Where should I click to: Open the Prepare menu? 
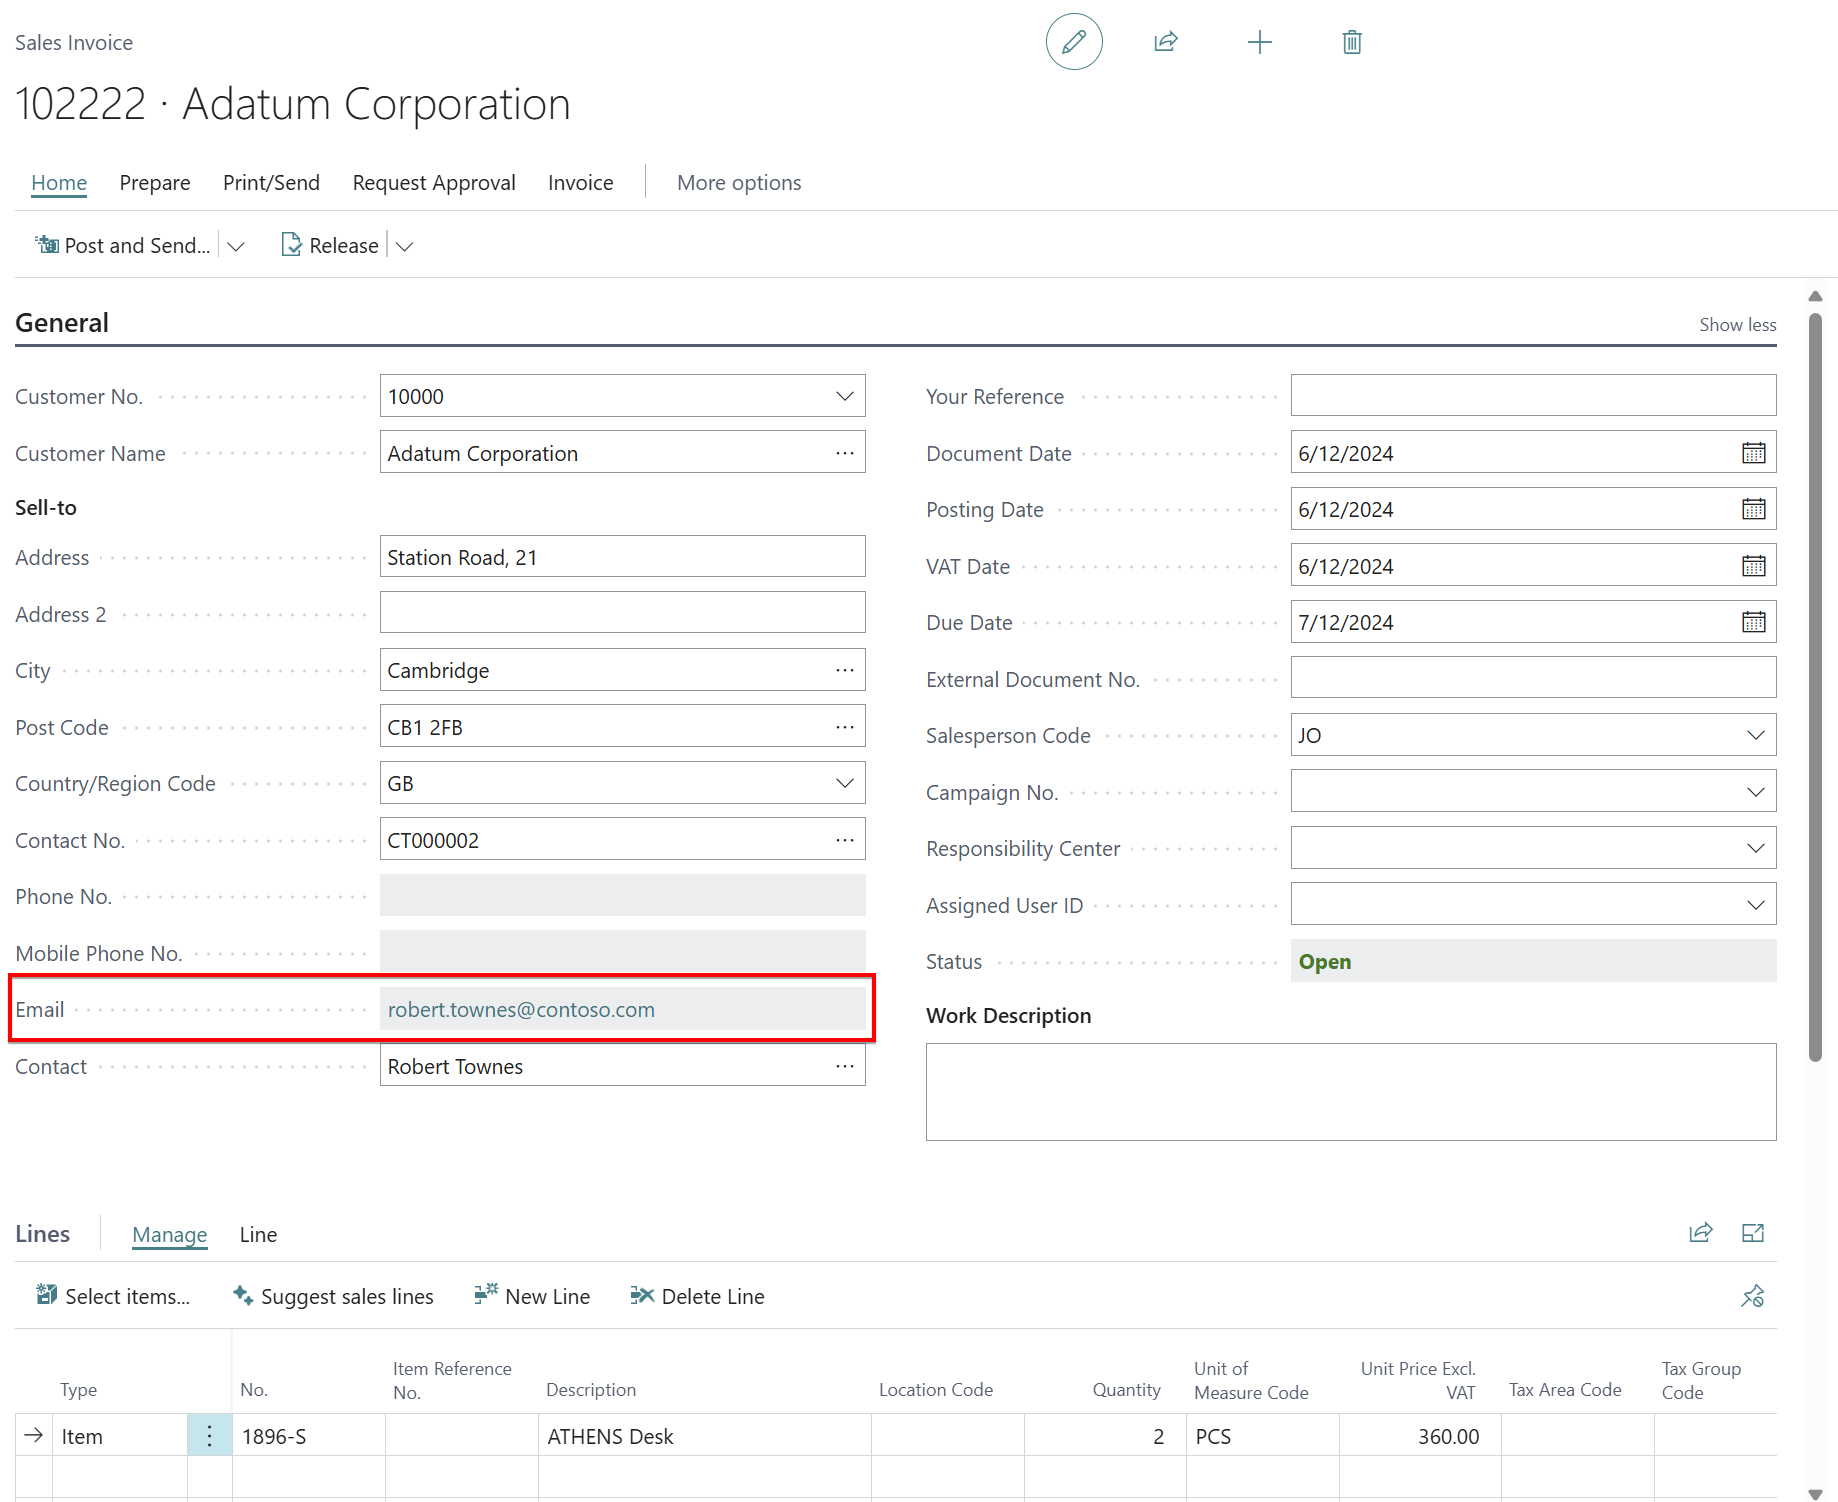(155, 182)
